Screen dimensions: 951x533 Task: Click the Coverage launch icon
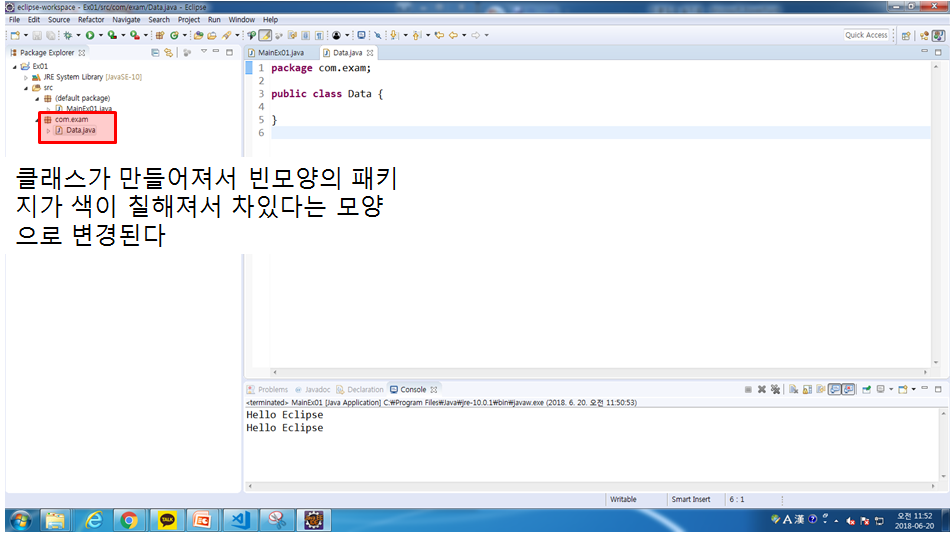[x=112, y=35]
